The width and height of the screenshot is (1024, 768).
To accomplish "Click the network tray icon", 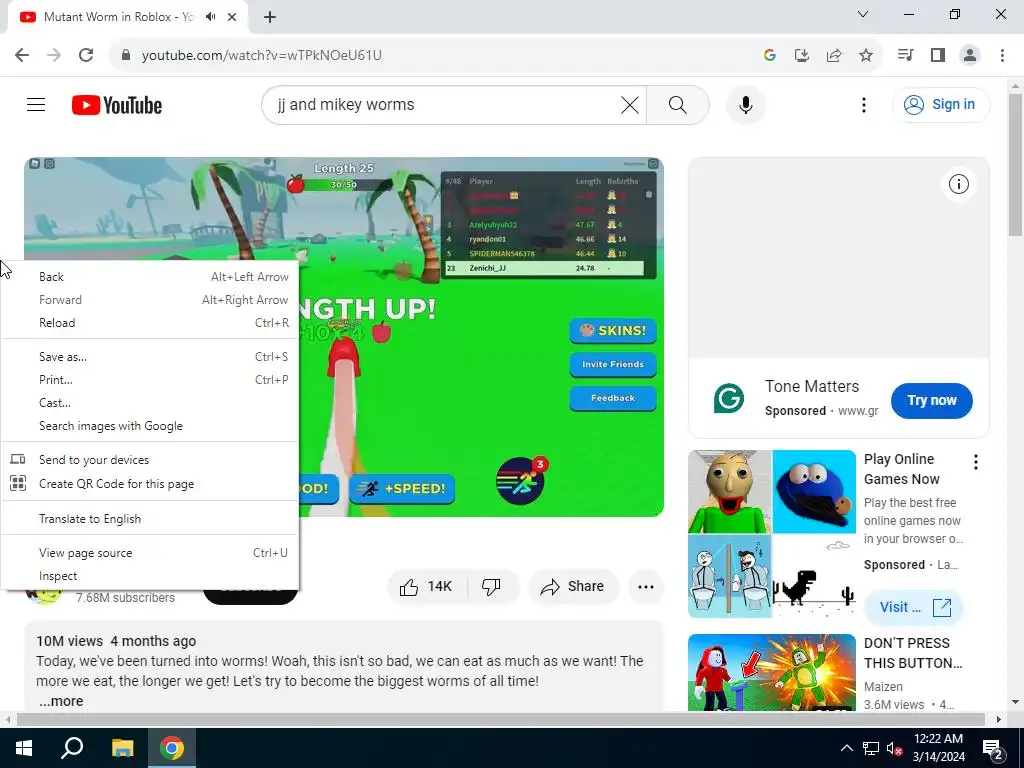I will click(871, 748).
